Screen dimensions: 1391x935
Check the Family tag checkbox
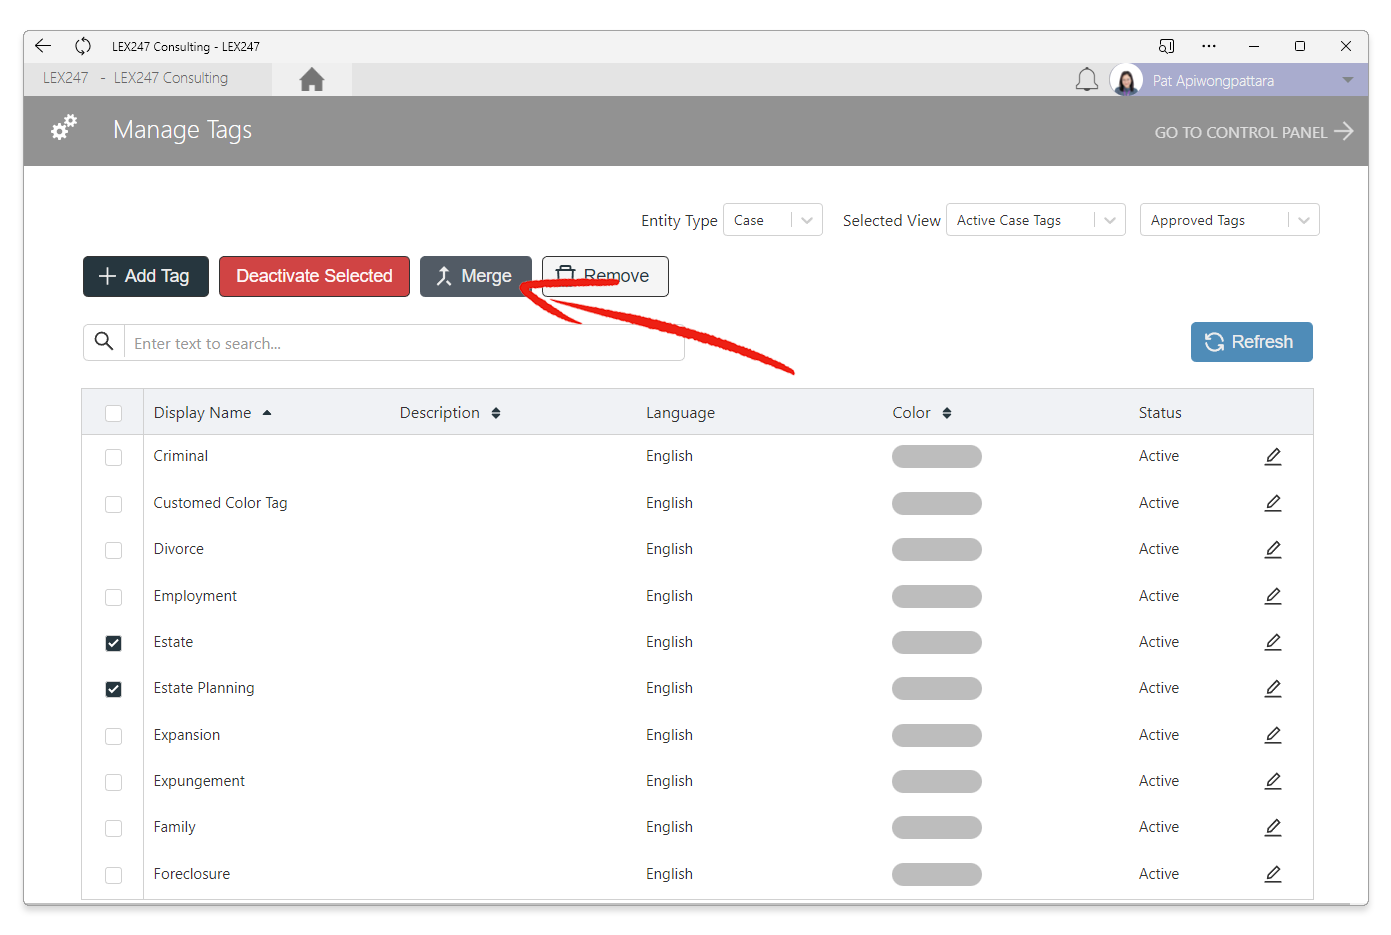click(113, 828)
